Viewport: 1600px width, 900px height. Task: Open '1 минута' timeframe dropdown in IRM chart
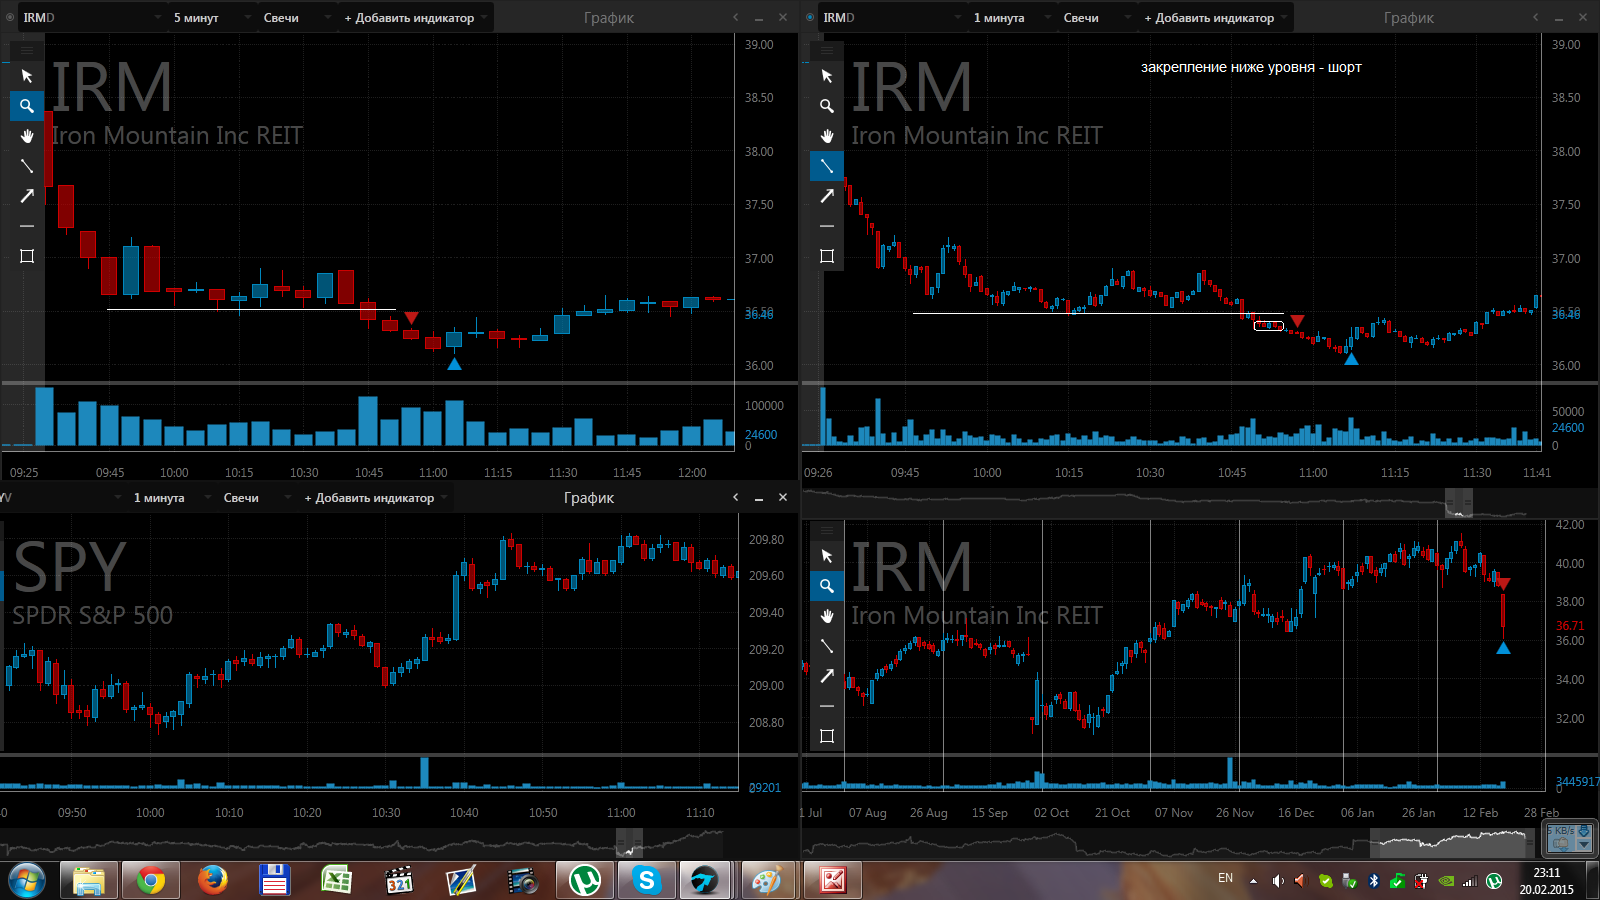1010,17
